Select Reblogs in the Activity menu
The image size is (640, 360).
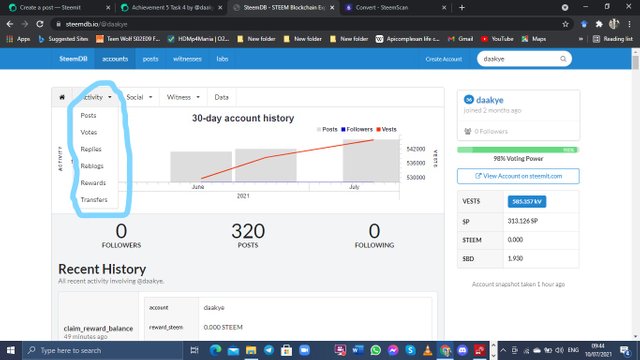[x=92, y=166]
